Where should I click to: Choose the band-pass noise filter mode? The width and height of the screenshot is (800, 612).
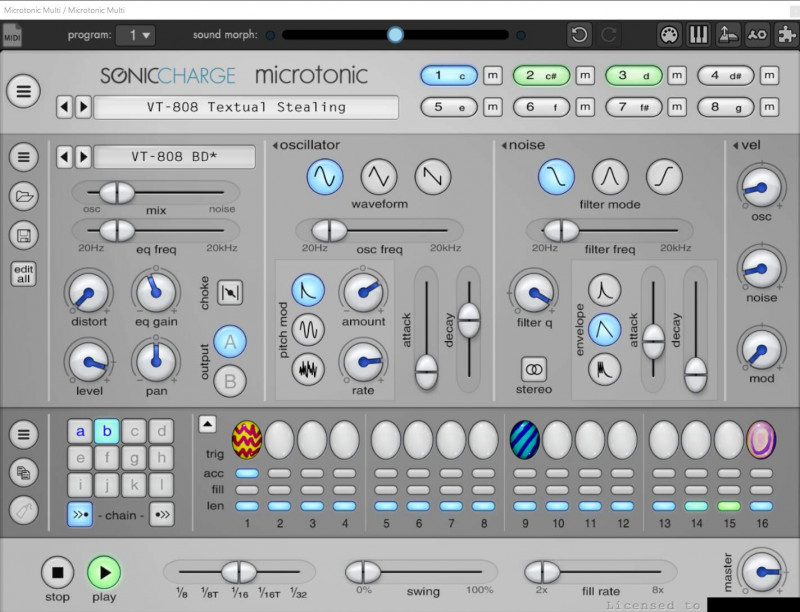(610, 177)
